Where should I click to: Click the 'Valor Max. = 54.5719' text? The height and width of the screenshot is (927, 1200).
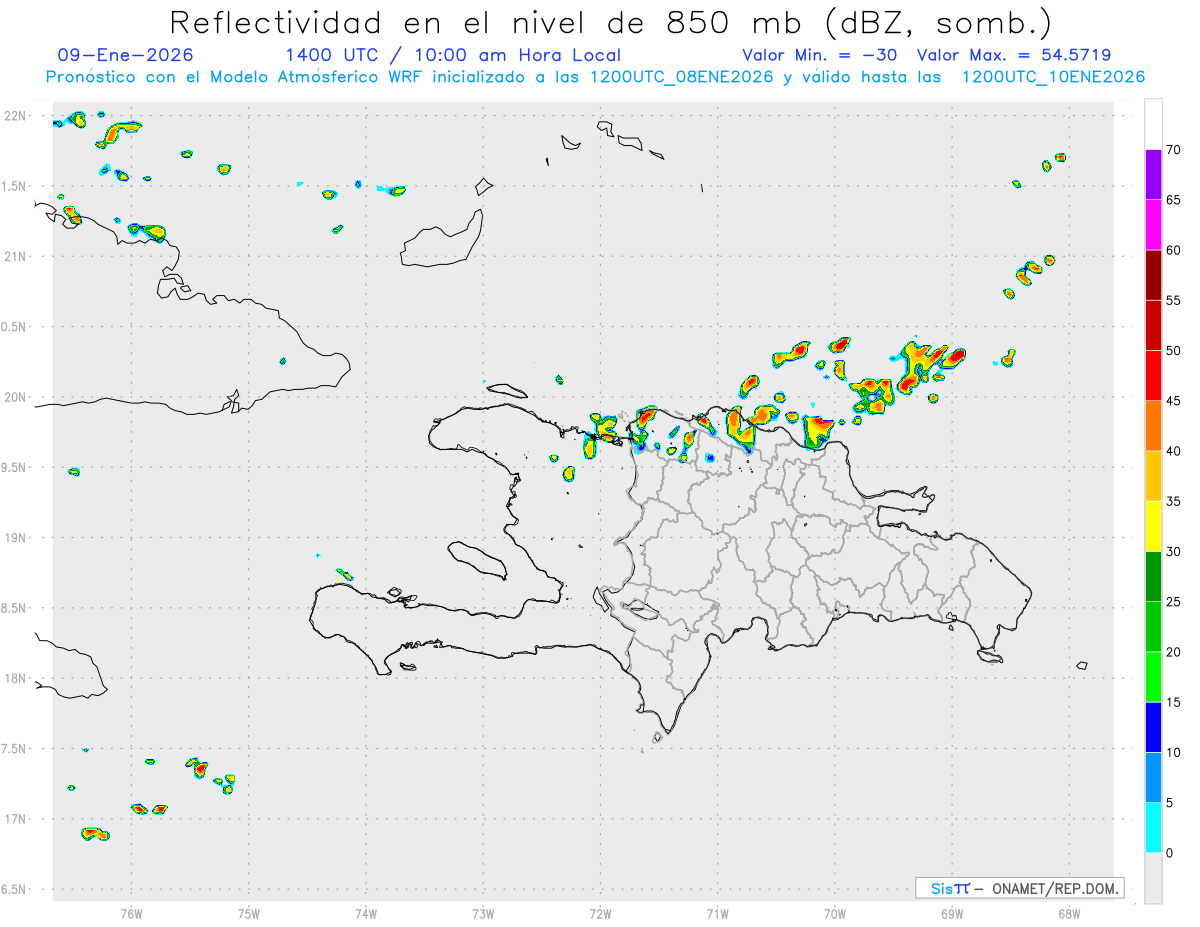[x=1013, y=55]
